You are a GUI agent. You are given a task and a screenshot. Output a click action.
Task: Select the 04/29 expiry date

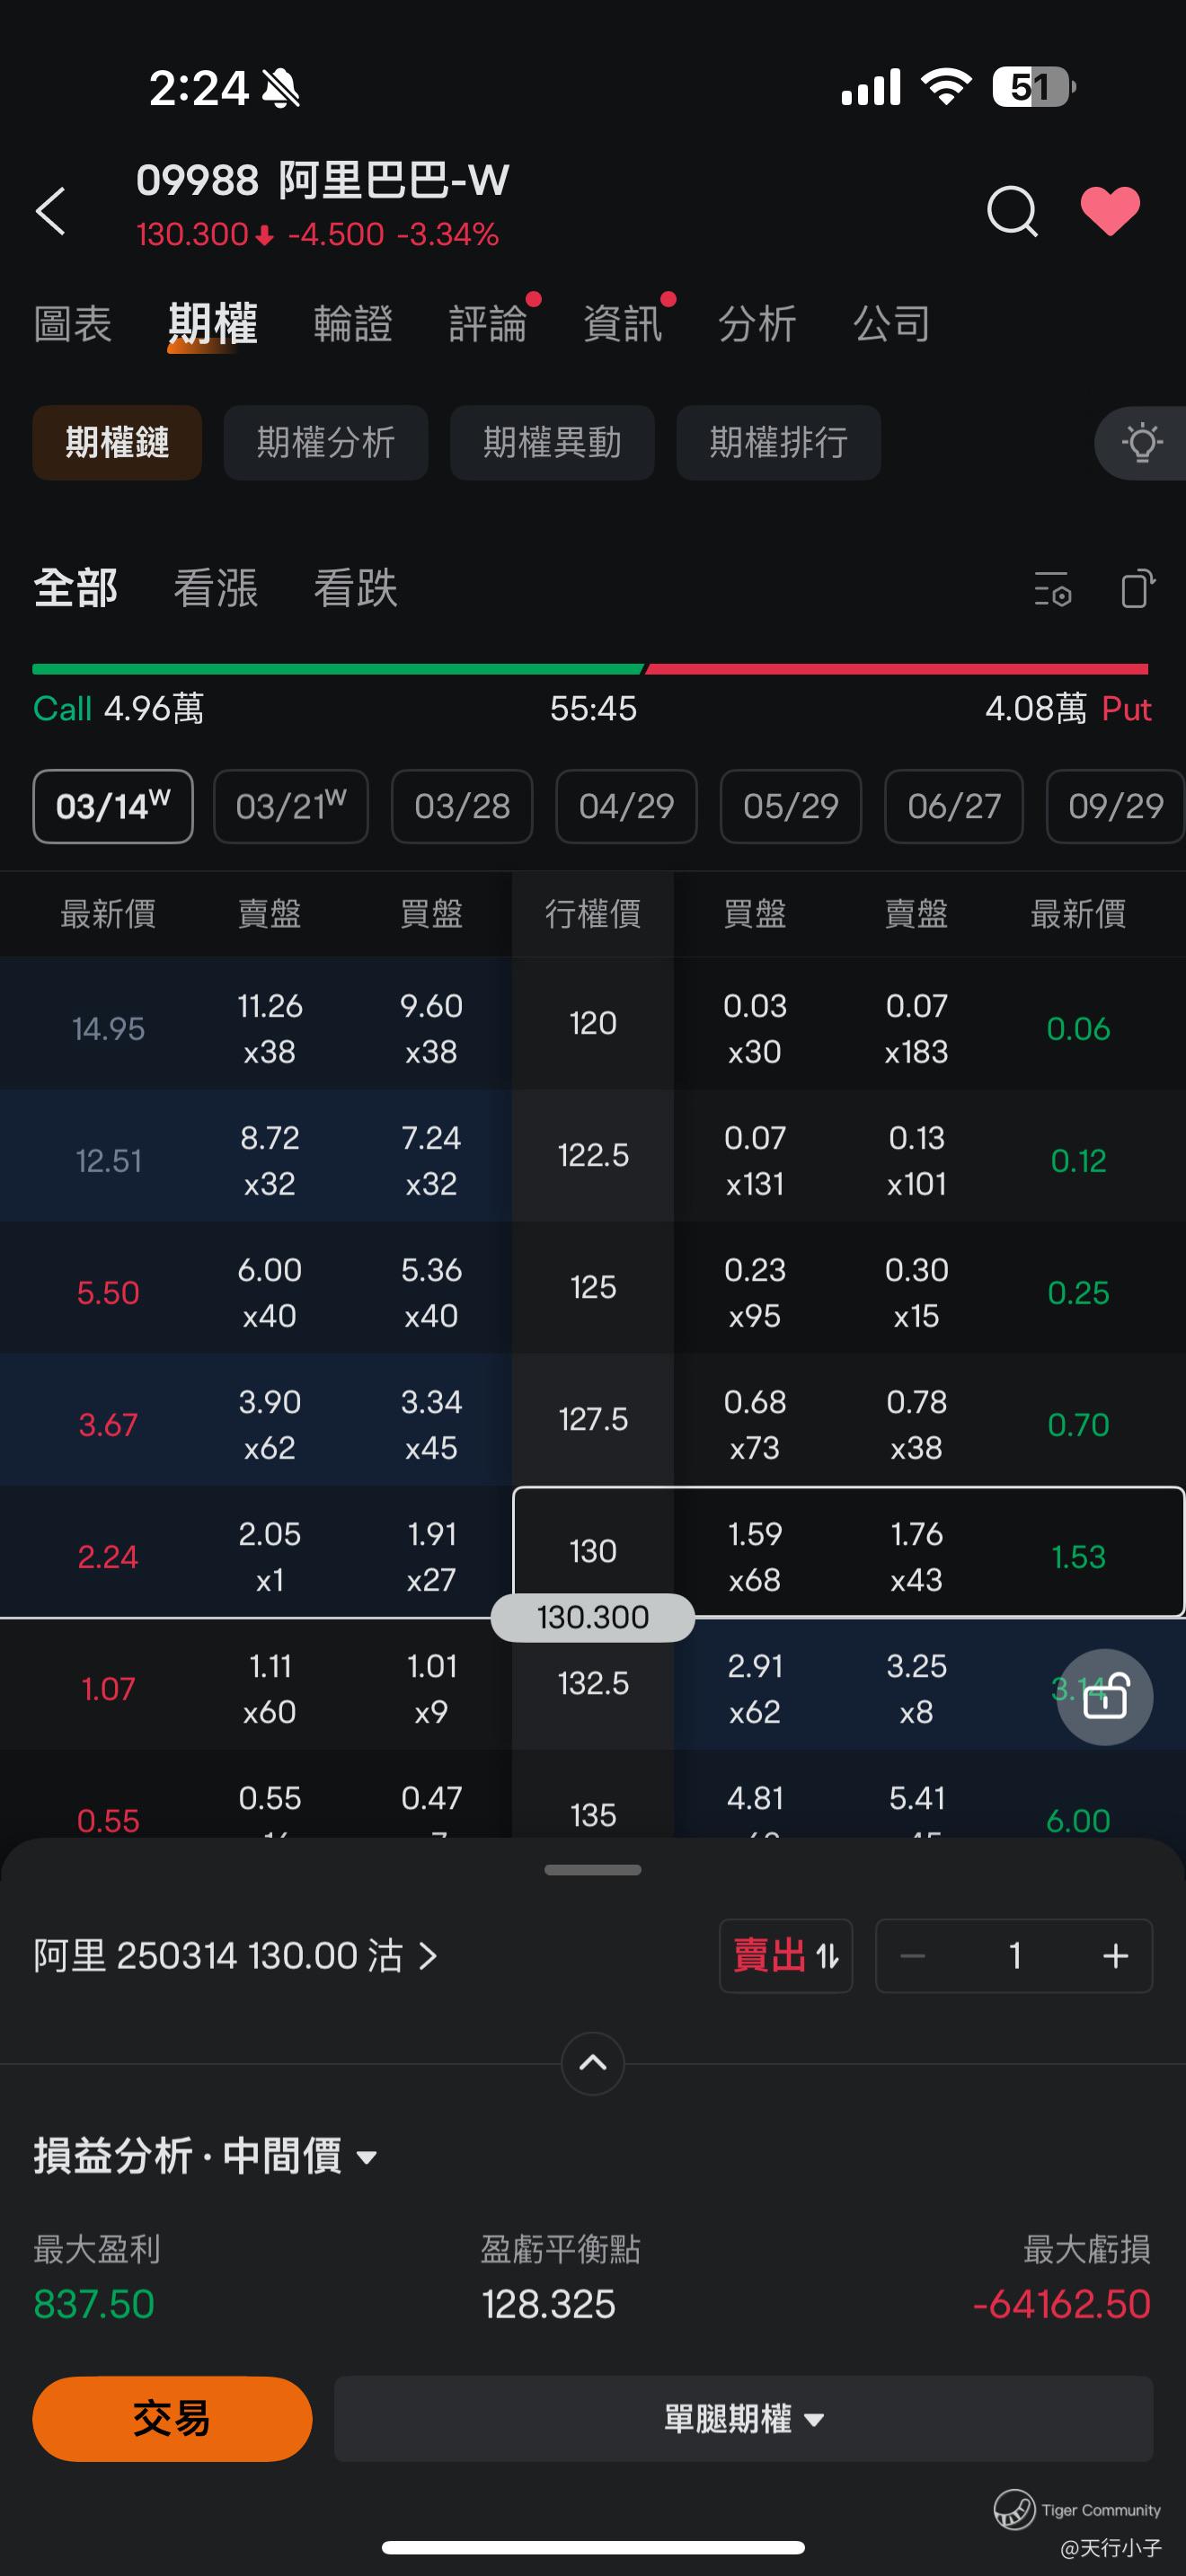[626, 806]
